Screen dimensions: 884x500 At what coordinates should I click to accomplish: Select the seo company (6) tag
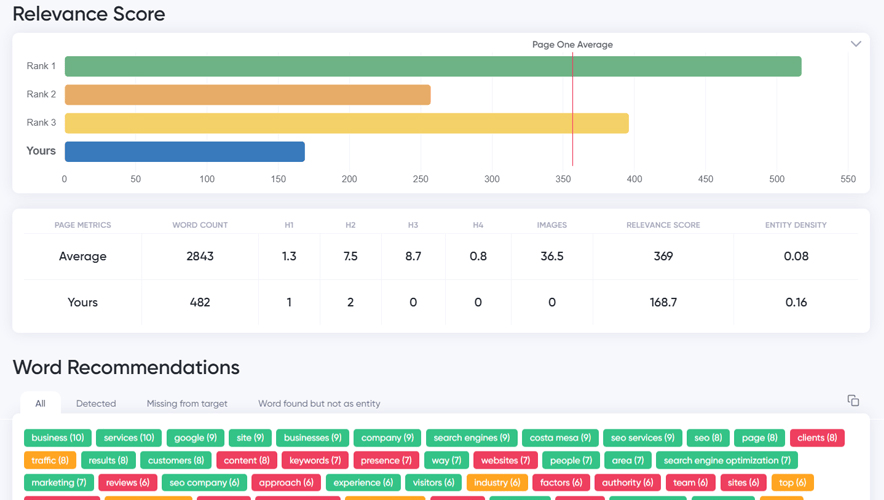[204, 483]
